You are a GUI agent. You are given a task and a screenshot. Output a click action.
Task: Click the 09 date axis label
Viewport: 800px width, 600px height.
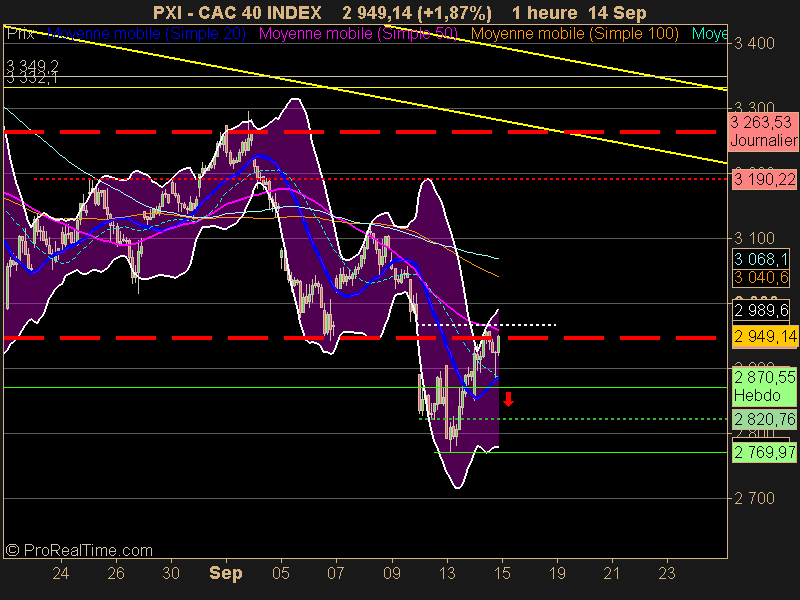pyautogui.click(x=392, y=573)
